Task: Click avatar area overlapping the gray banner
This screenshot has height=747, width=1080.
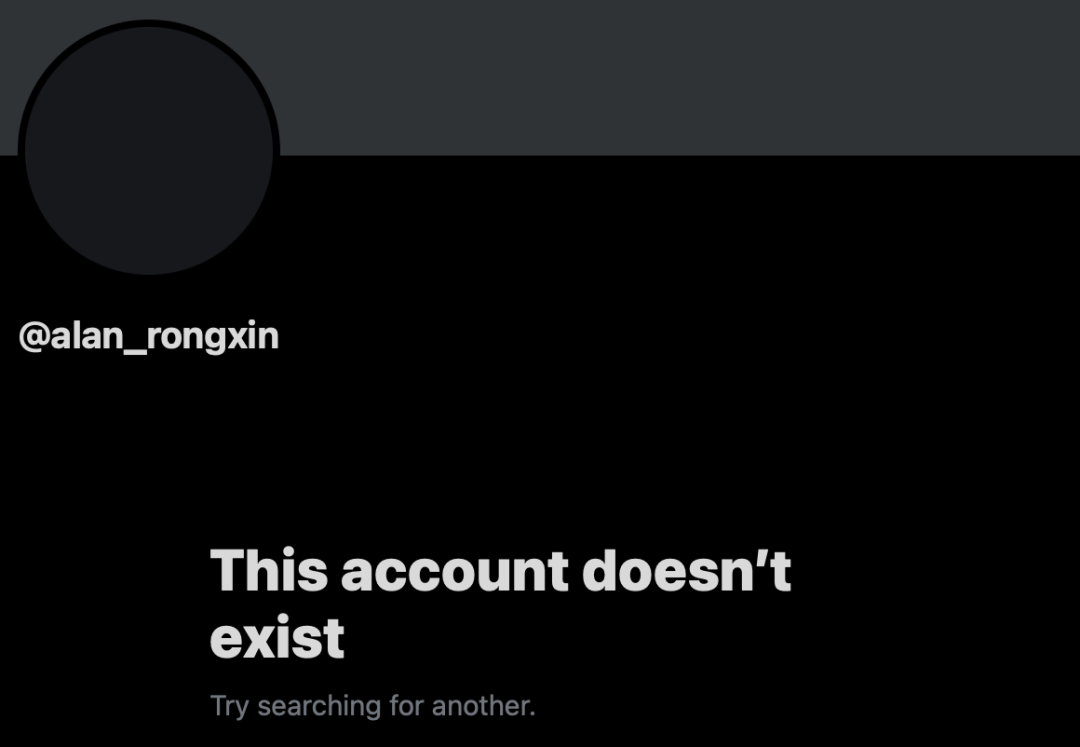Action: pyautogui.click(x=149, y=90)
